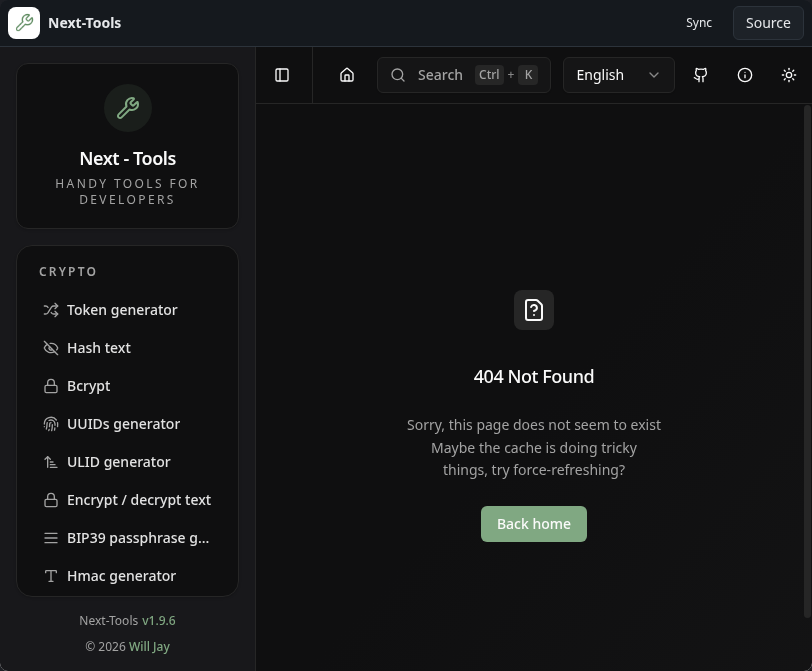The width and height of the screenshot is (812, 671).
Task: Click the language dropdown chevron
Action: [x=654, y=75]
